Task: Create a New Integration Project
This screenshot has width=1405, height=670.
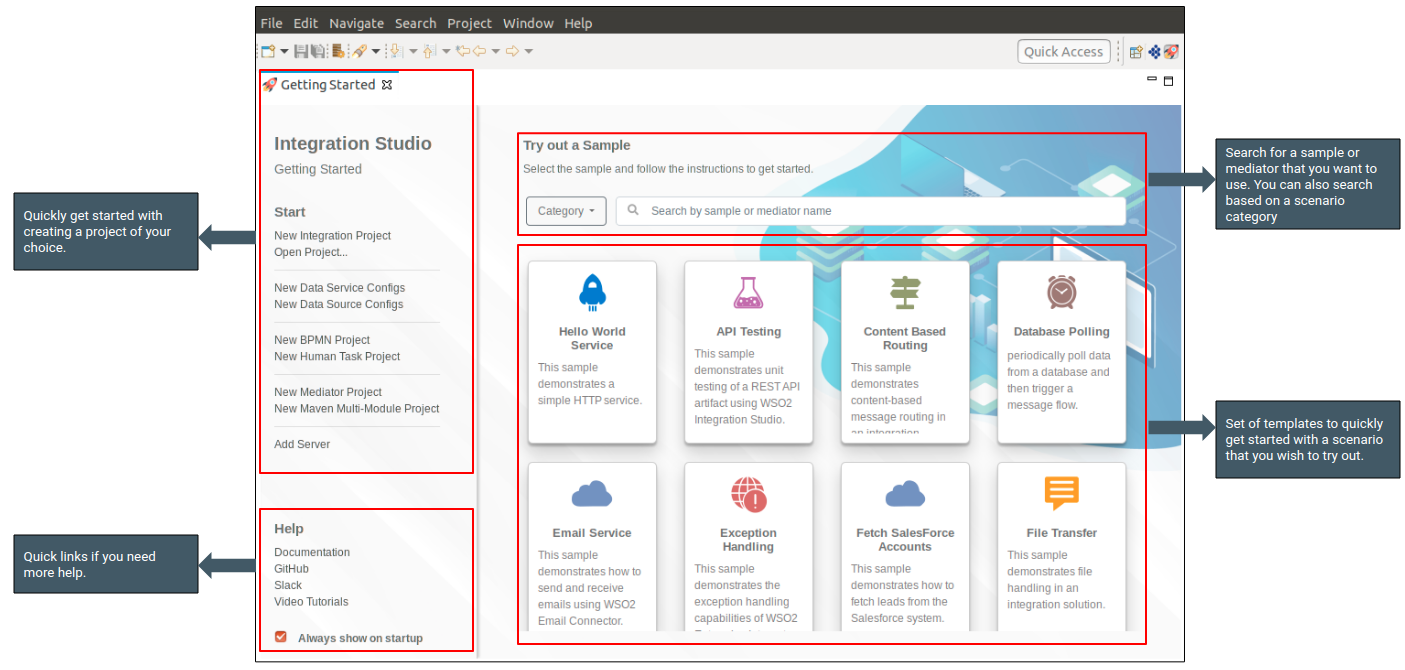Action: coord(332,235)
